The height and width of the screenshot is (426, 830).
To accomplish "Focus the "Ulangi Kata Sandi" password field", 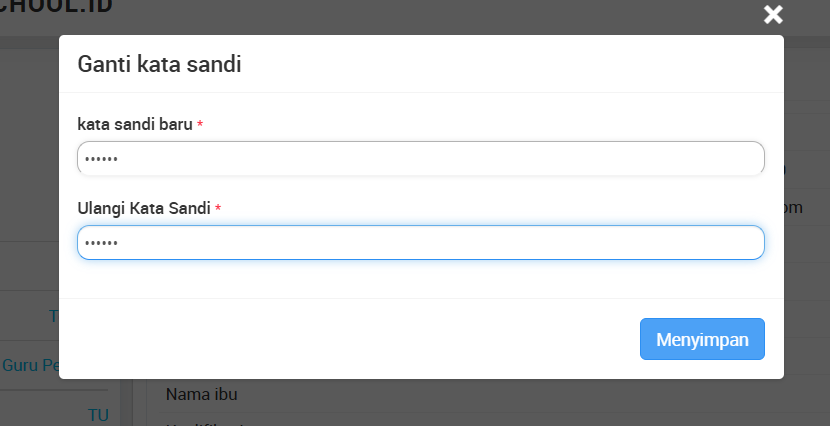I will pyautogui.click(x=420, y=242).
